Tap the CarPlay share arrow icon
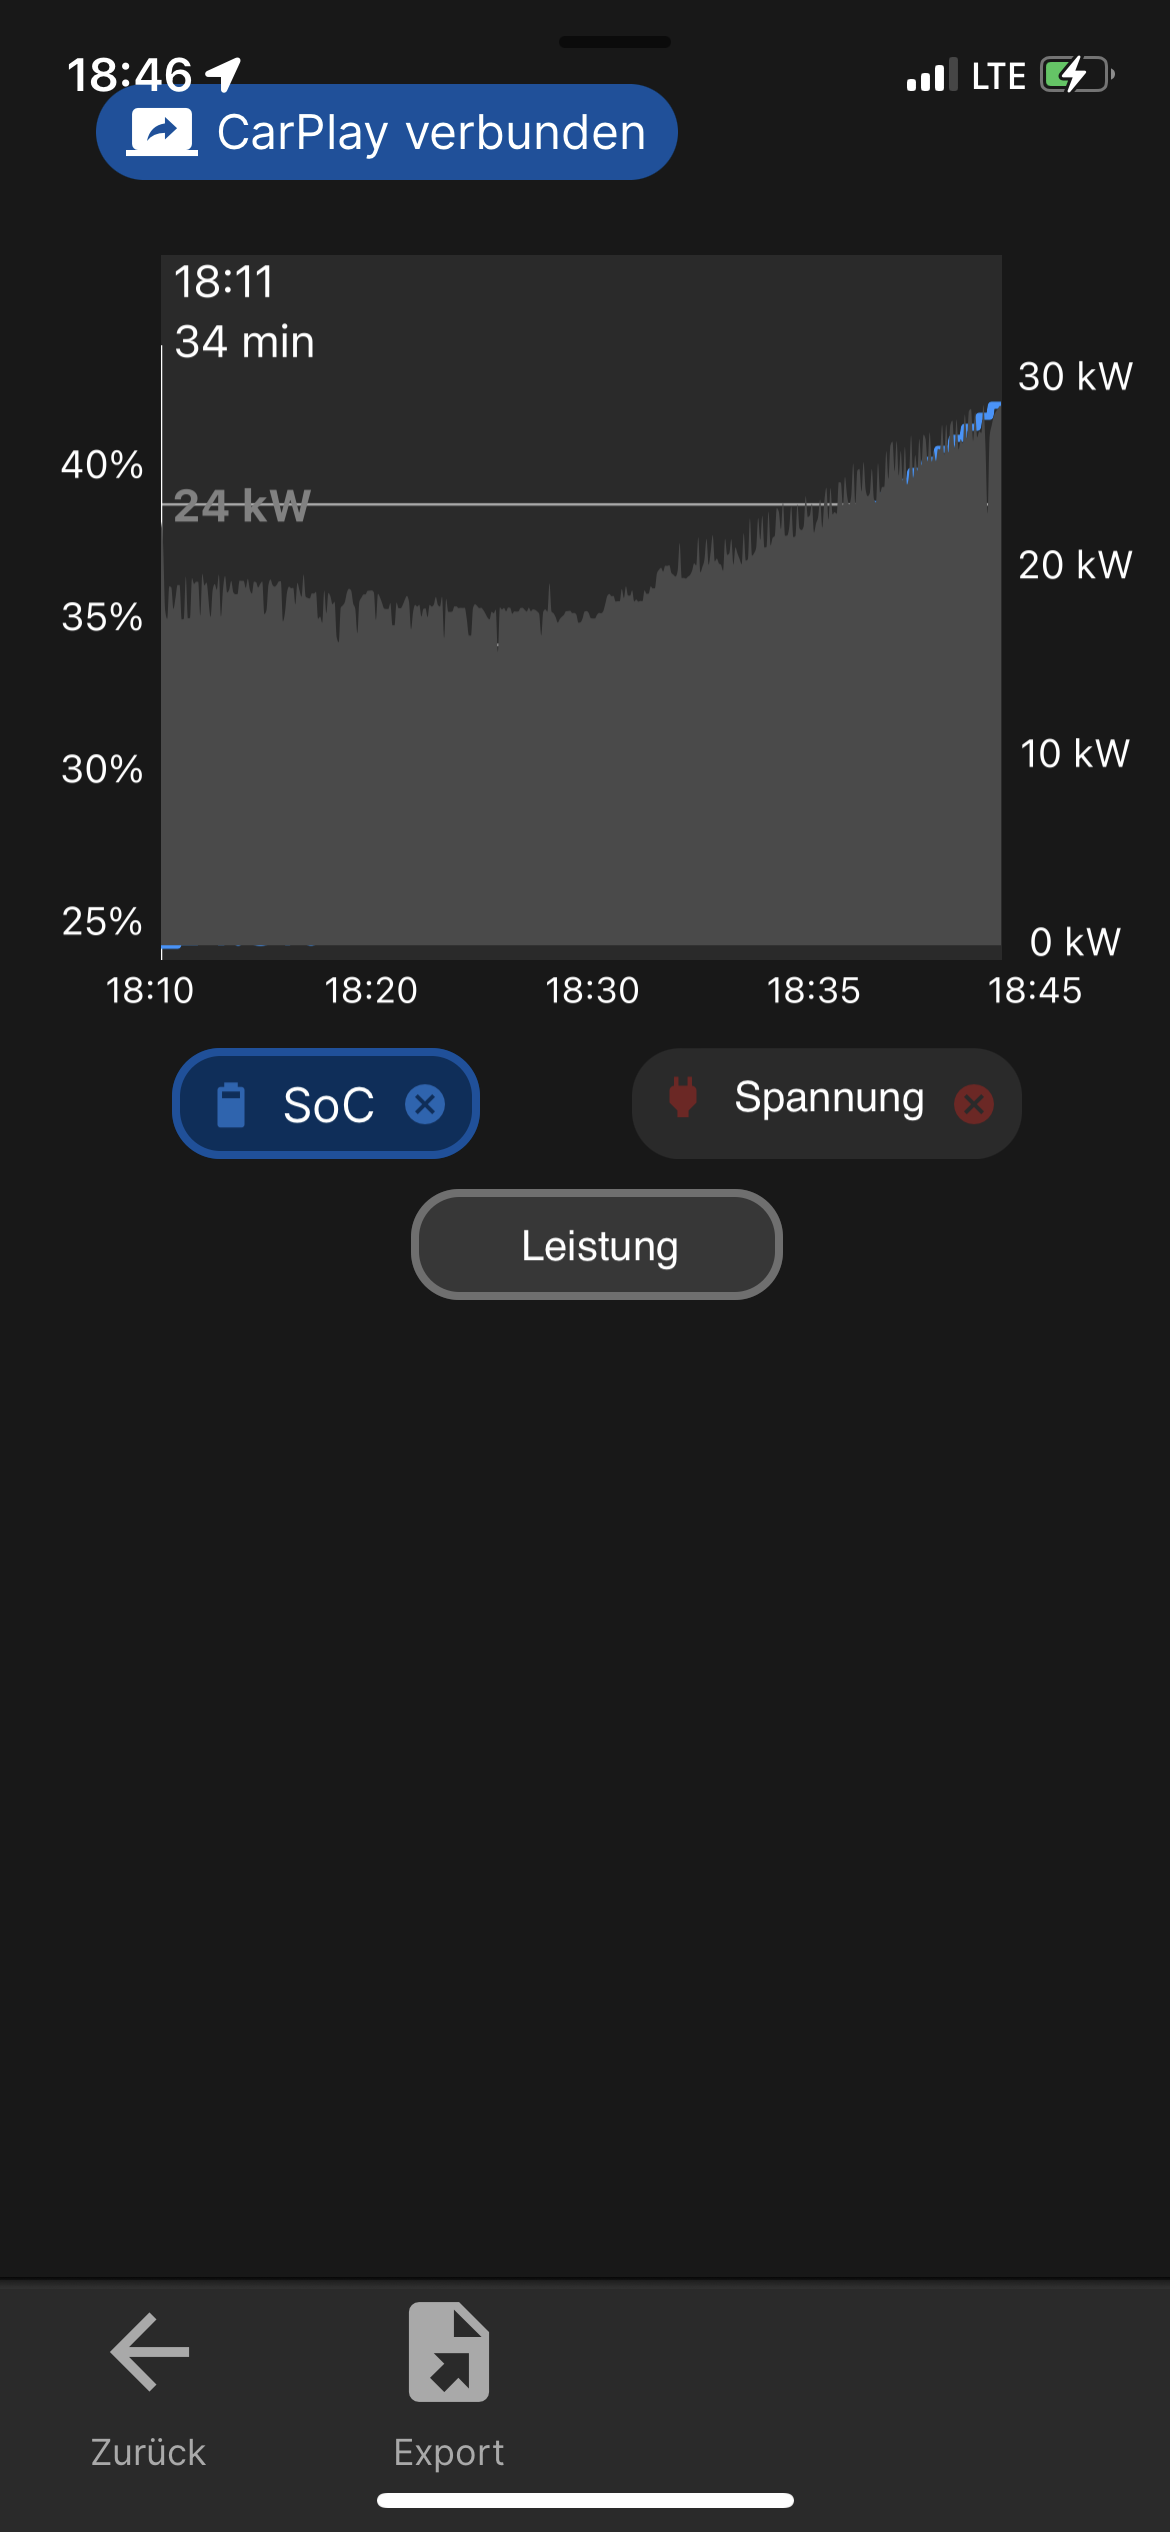 pyautogui.click(x=162, y=132)
